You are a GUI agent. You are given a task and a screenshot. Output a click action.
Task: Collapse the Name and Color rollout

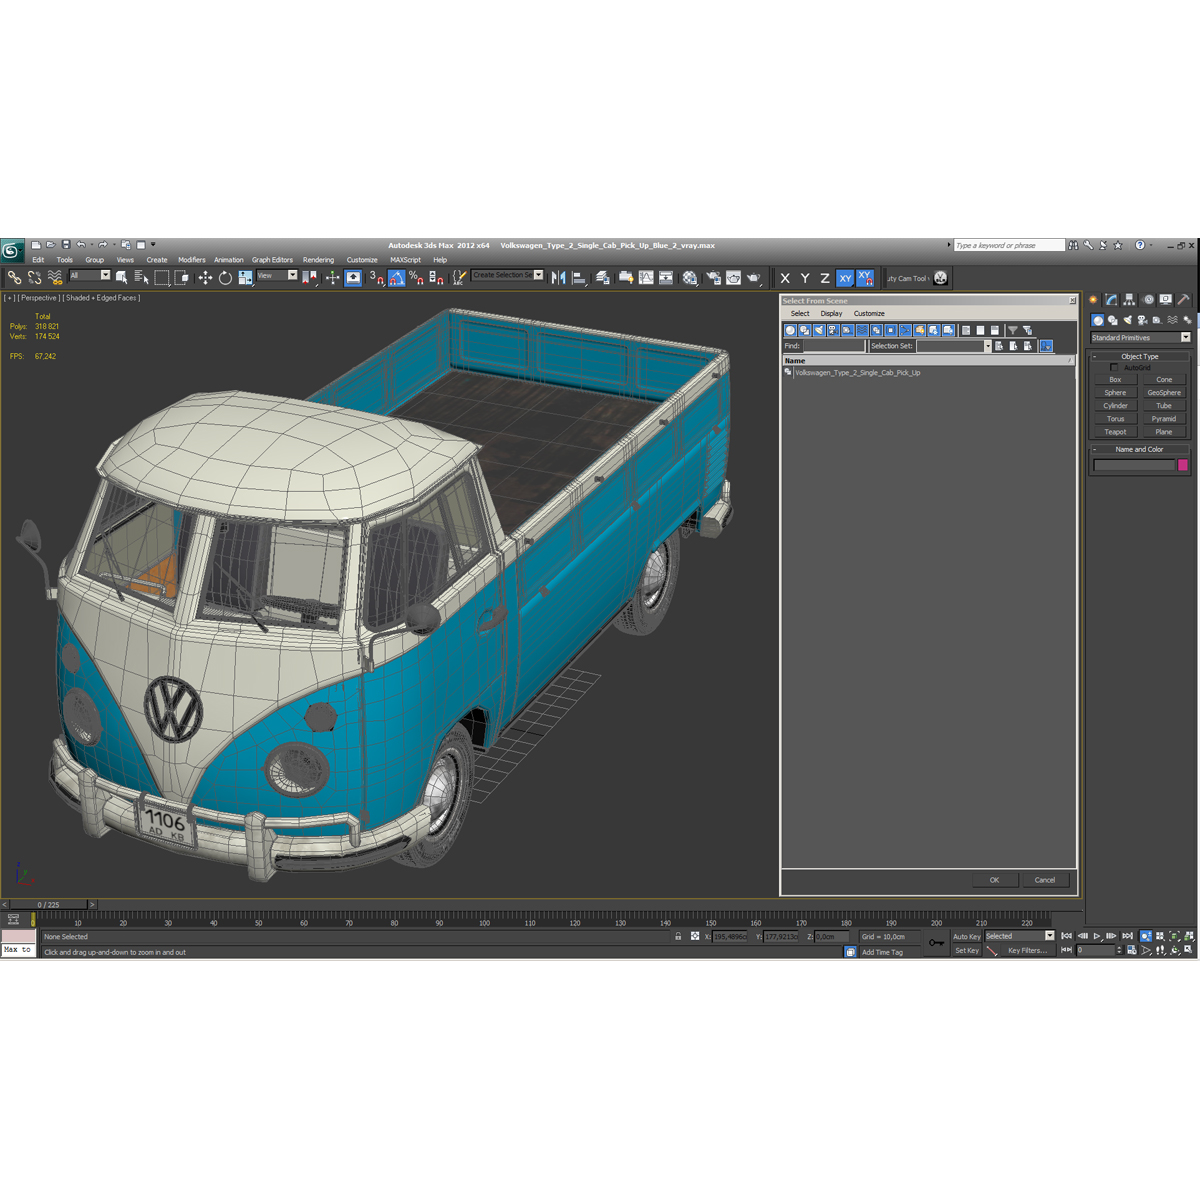click(x=1139, y=449)
